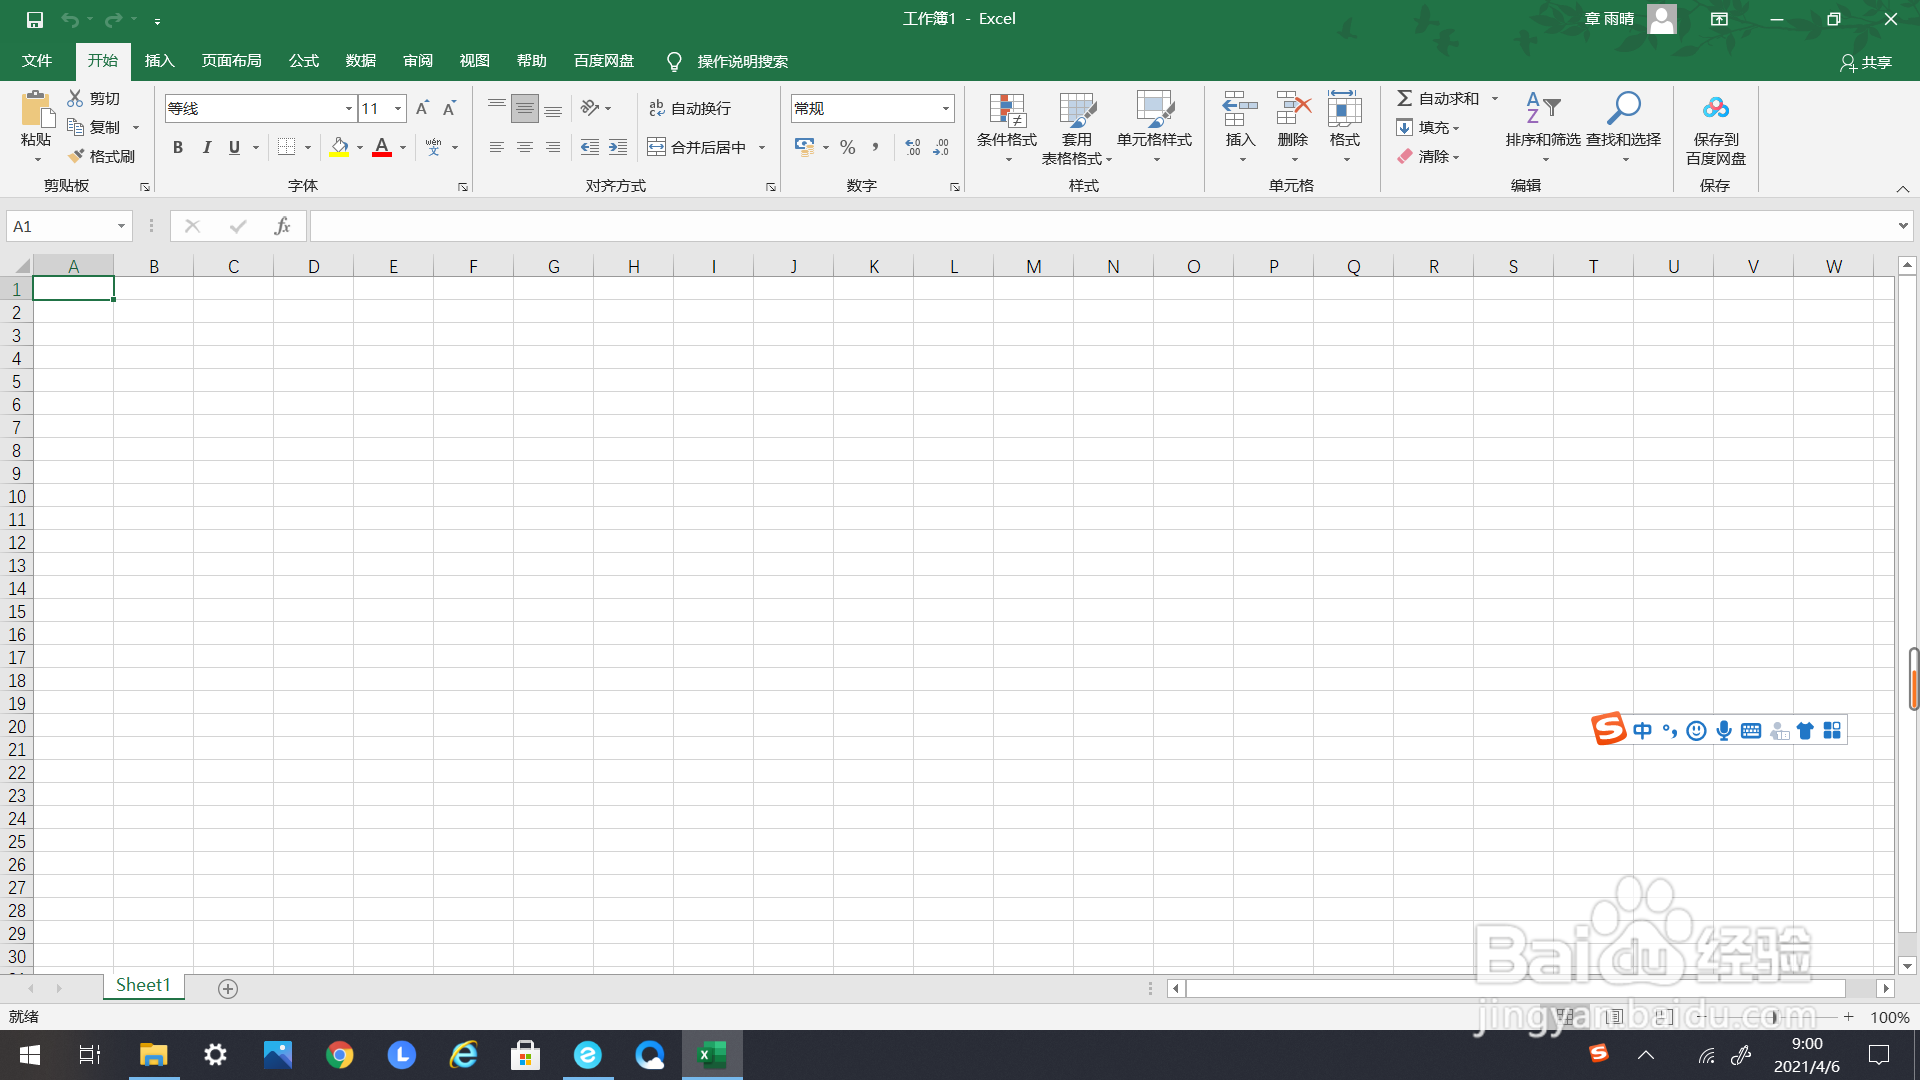The image size is (1920, 1080).
Task: Toggle Bold formatting
Action: 178,147
